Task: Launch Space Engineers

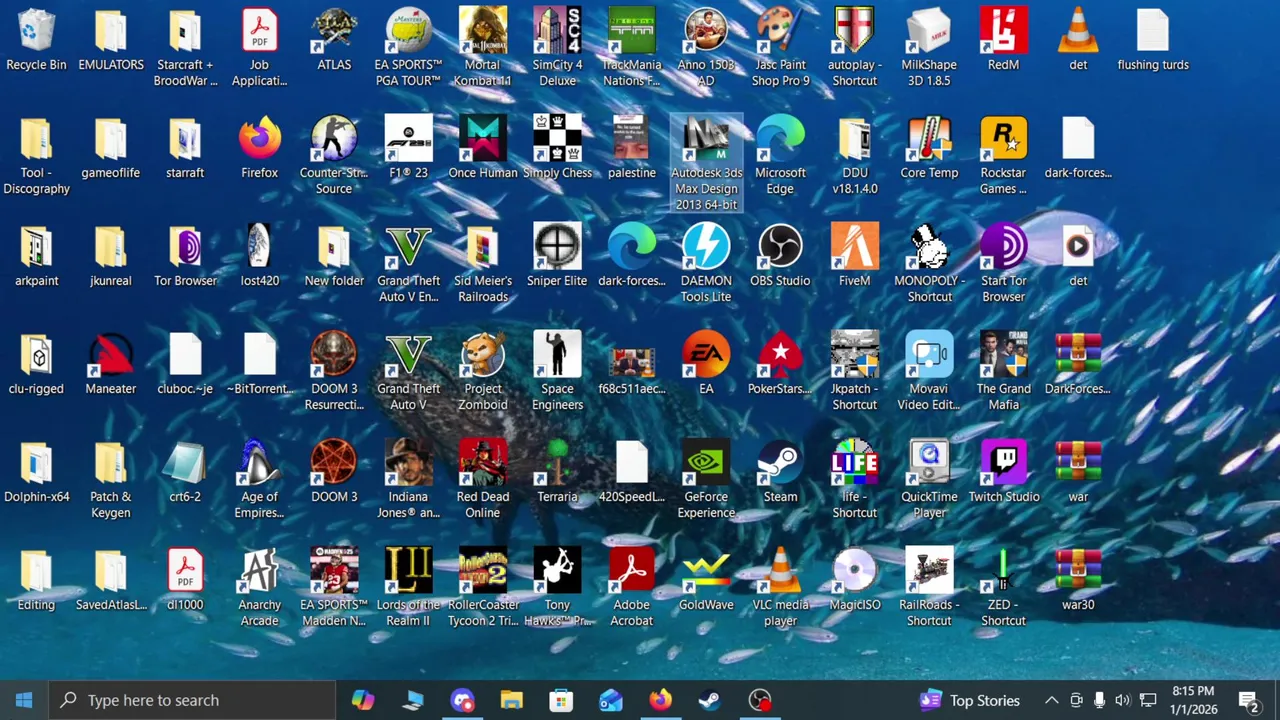Action: [557, 370]
